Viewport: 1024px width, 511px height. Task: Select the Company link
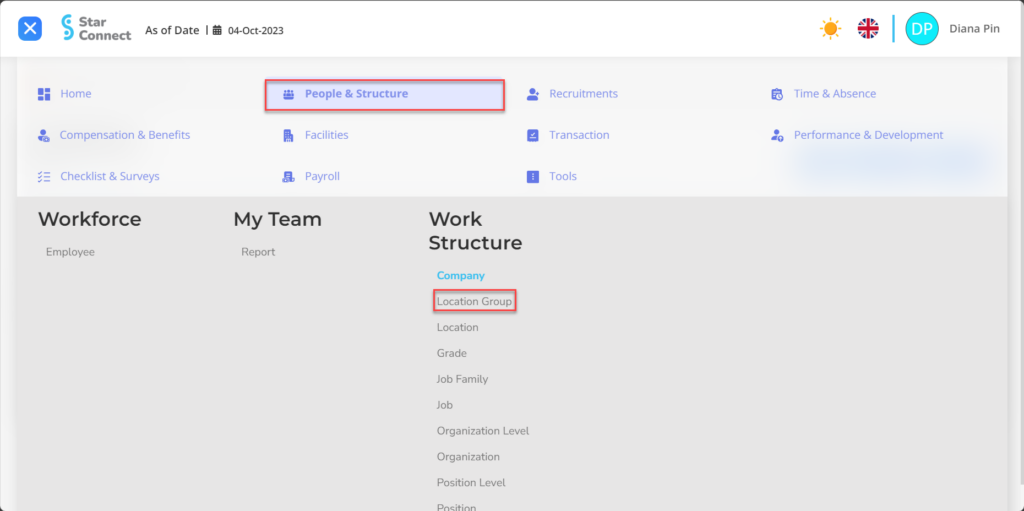tap(460, 276)
